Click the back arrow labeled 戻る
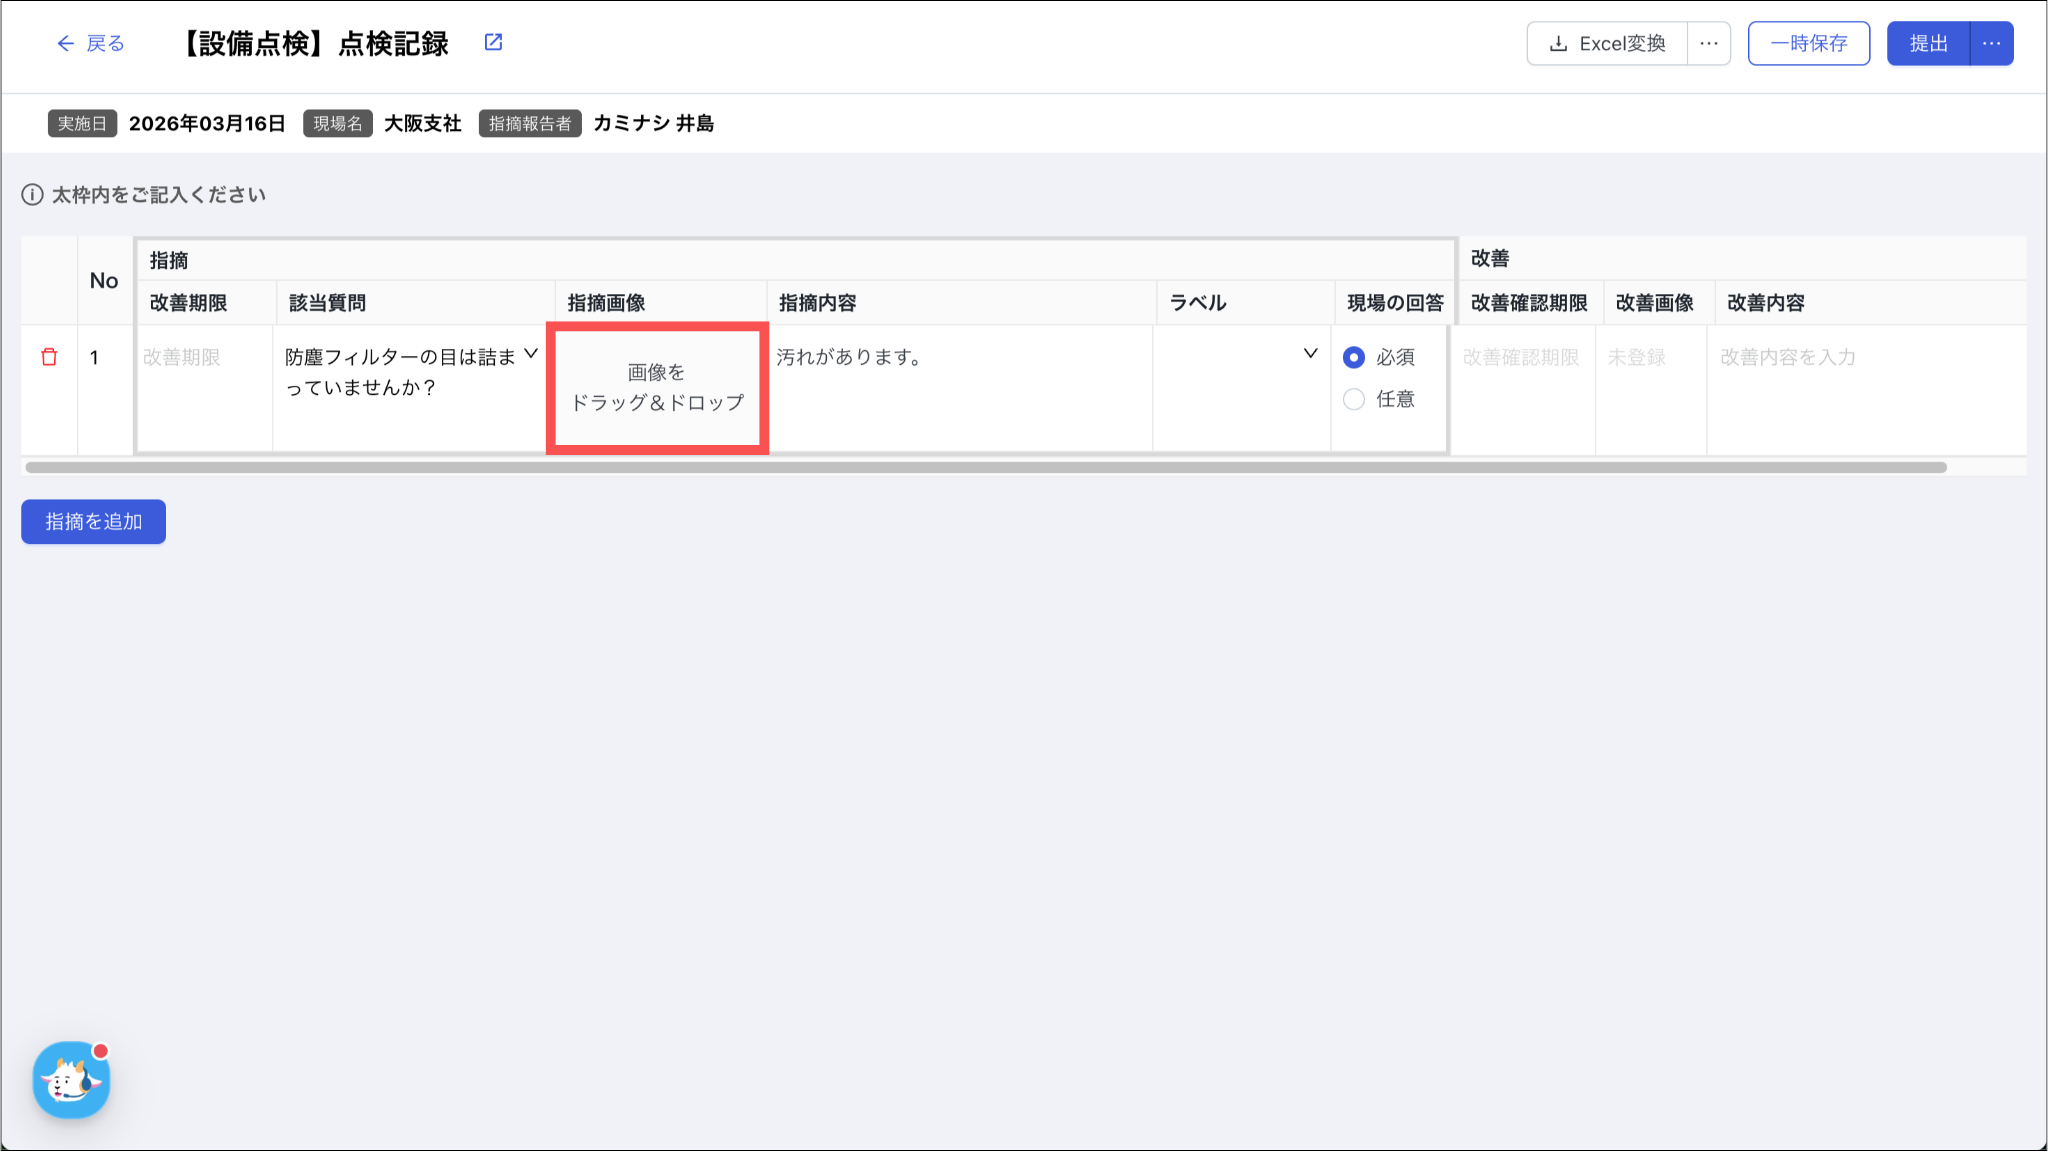The height and width of the screenshot is (1151, 2048). (90, 43)
